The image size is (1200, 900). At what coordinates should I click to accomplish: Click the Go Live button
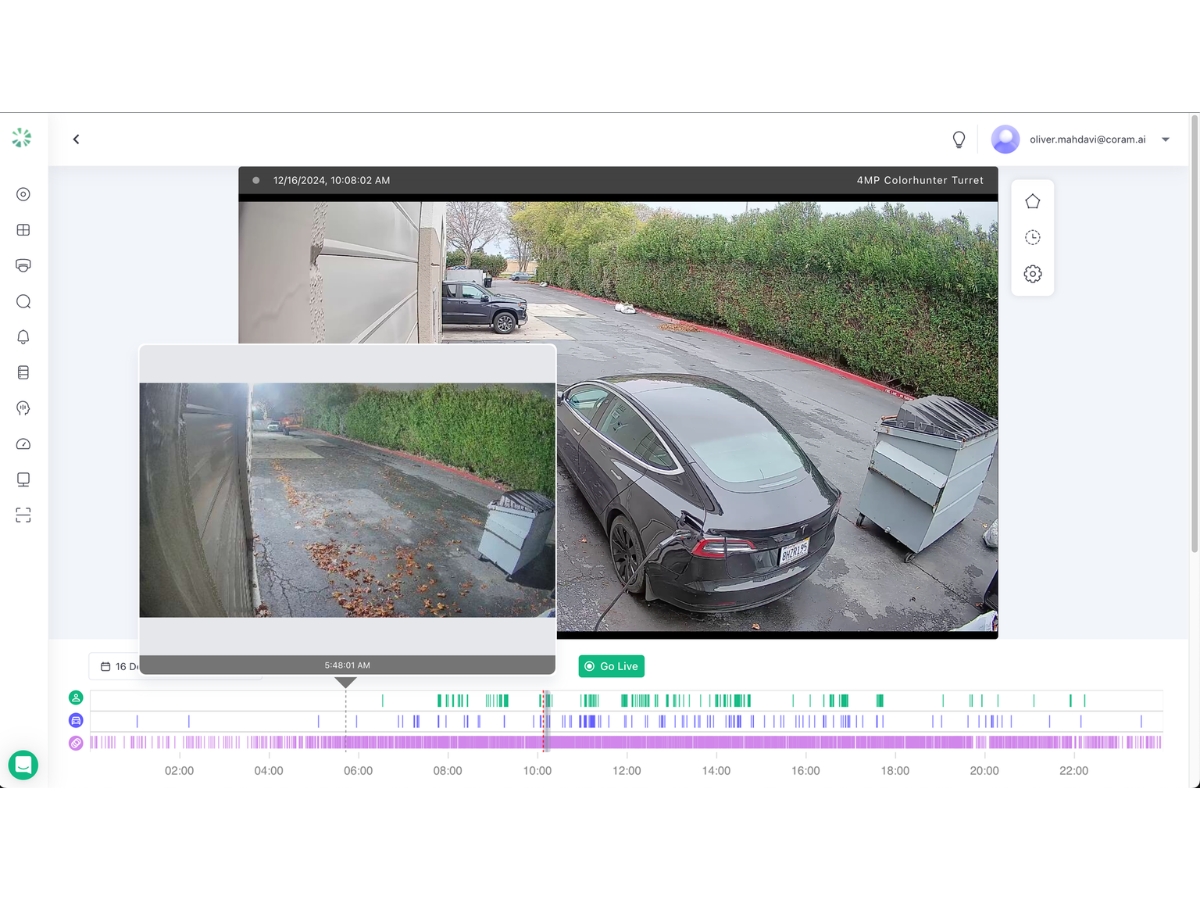[x=611, y=666]
